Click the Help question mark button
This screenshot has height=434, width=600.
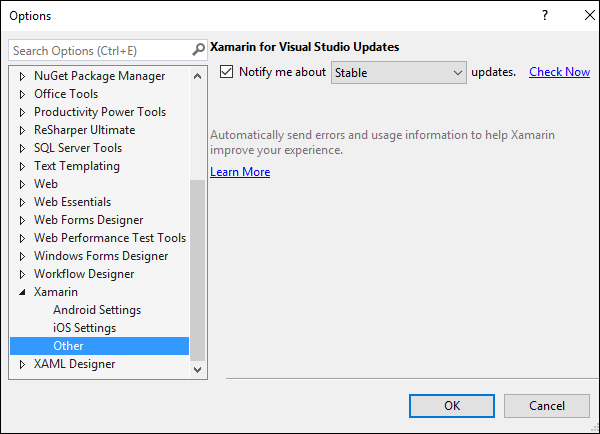pyautogui.click(x=545, y=15)
